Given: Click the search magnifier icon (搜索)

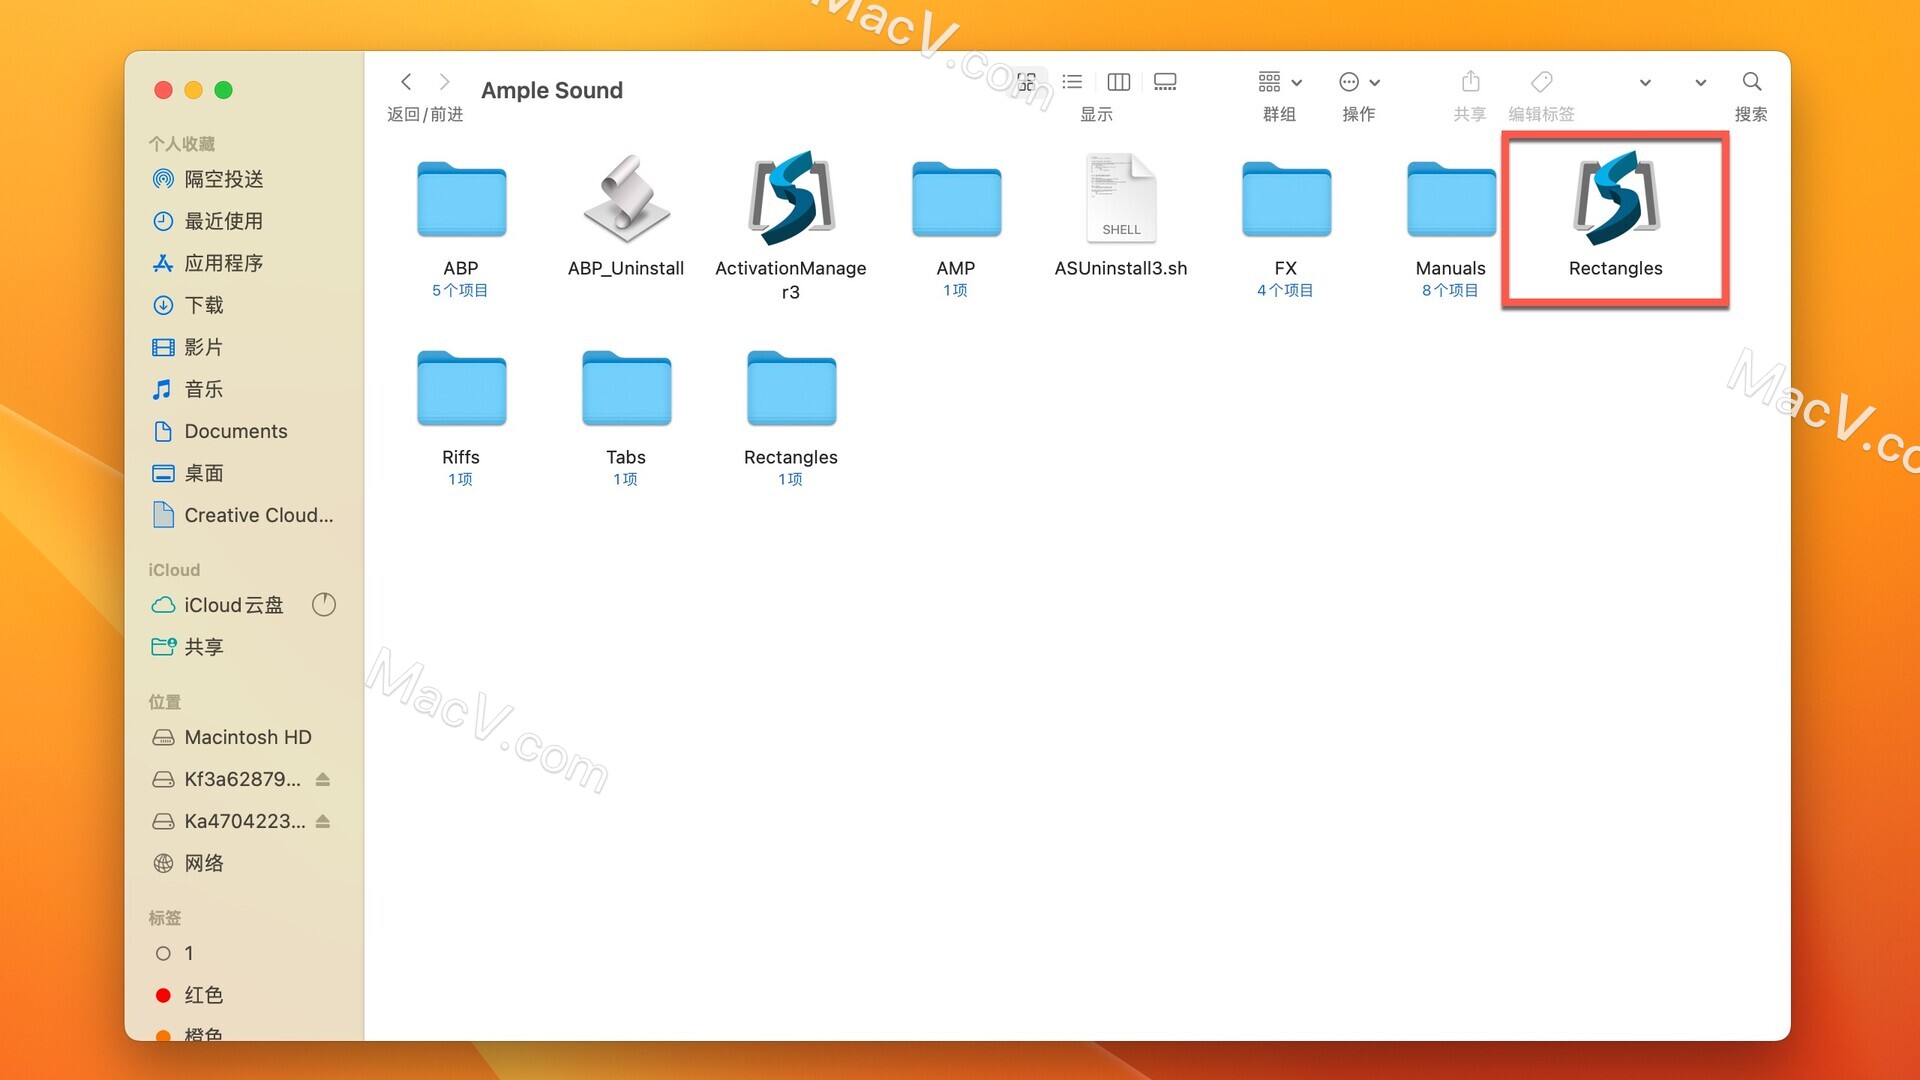Looking at the screenshot, I should coord(1751,82).
